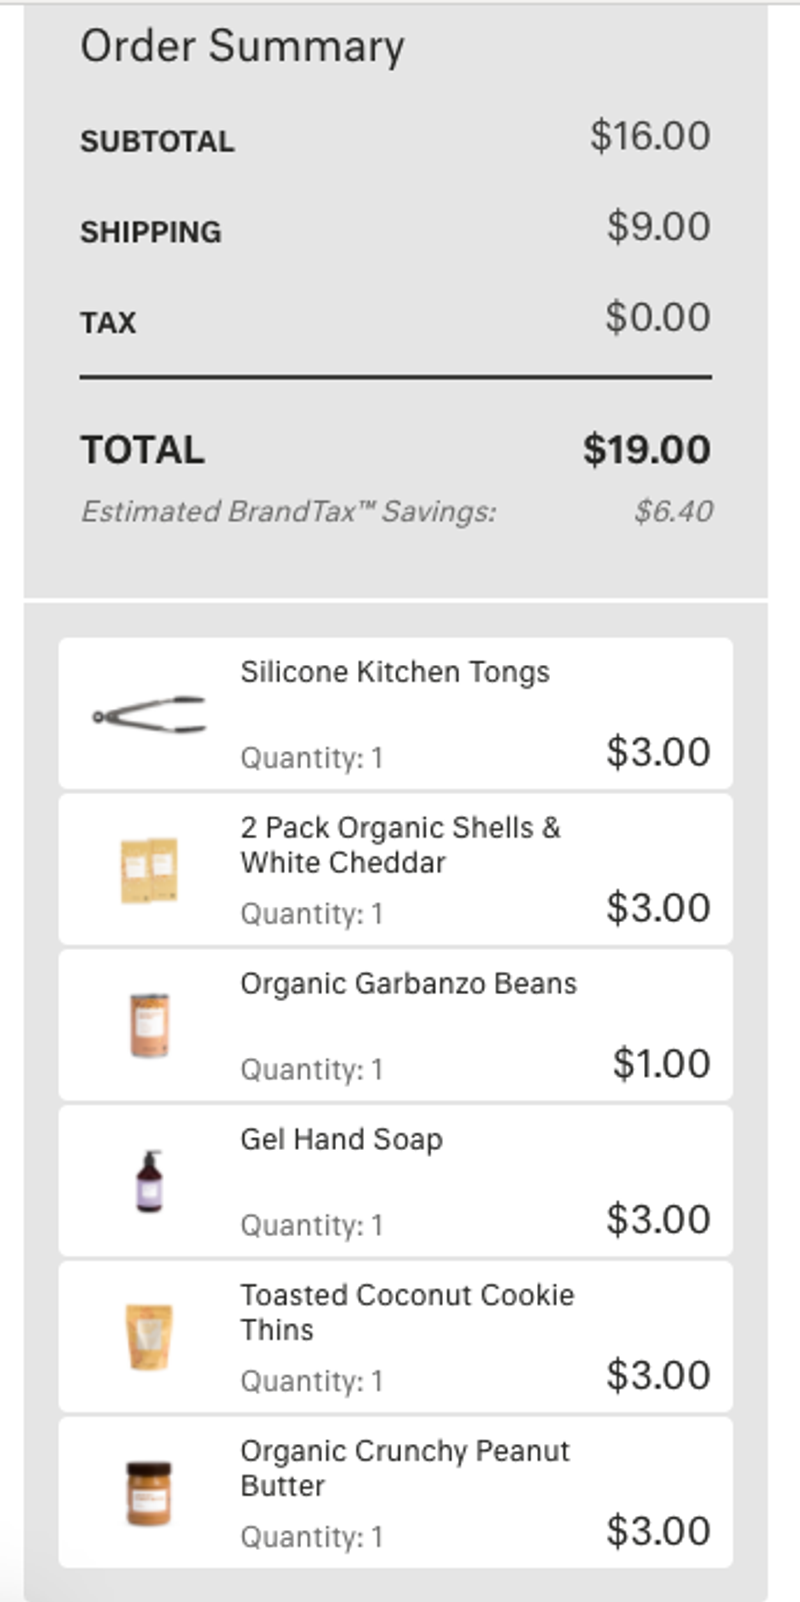Screen dimensions: 800x1602
Task: Select the Gel Hand Soap product name
Action: click(341, 1140)
